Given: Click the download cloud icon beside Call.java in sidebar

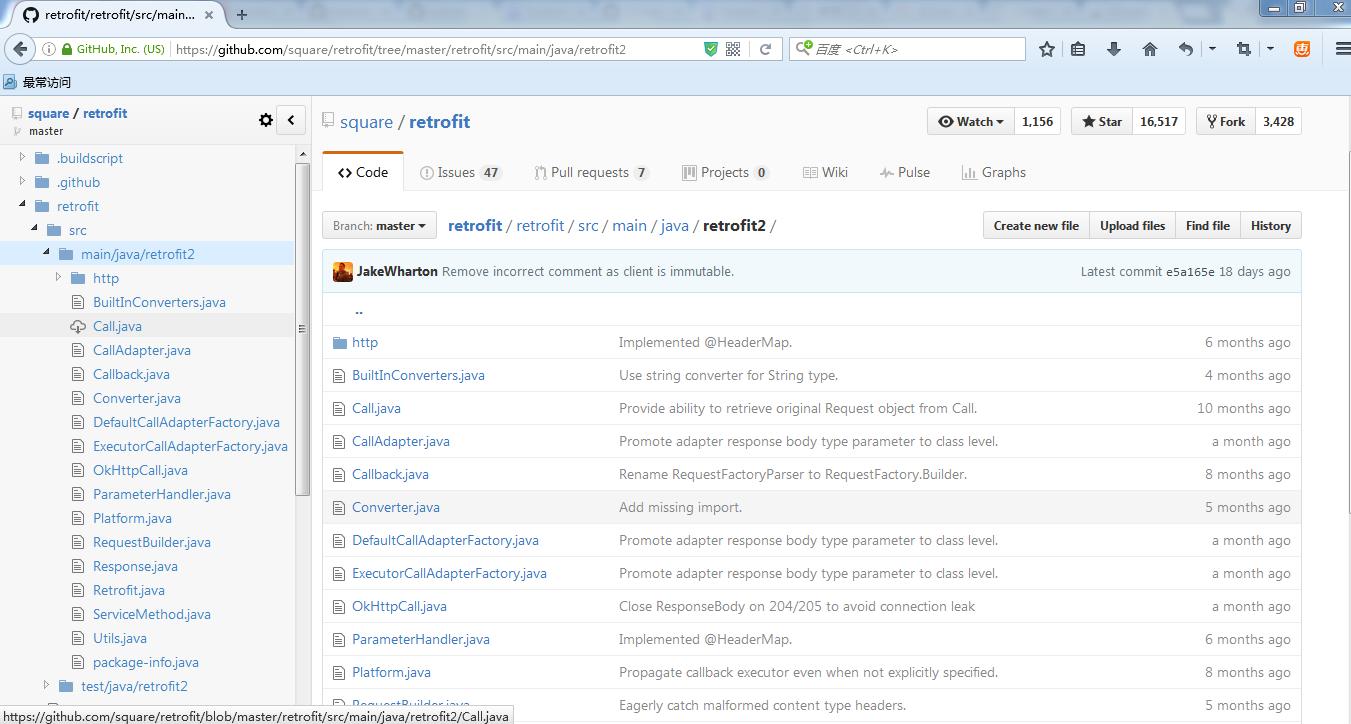Looking at the screenshot, I should [x=78, y=326].
